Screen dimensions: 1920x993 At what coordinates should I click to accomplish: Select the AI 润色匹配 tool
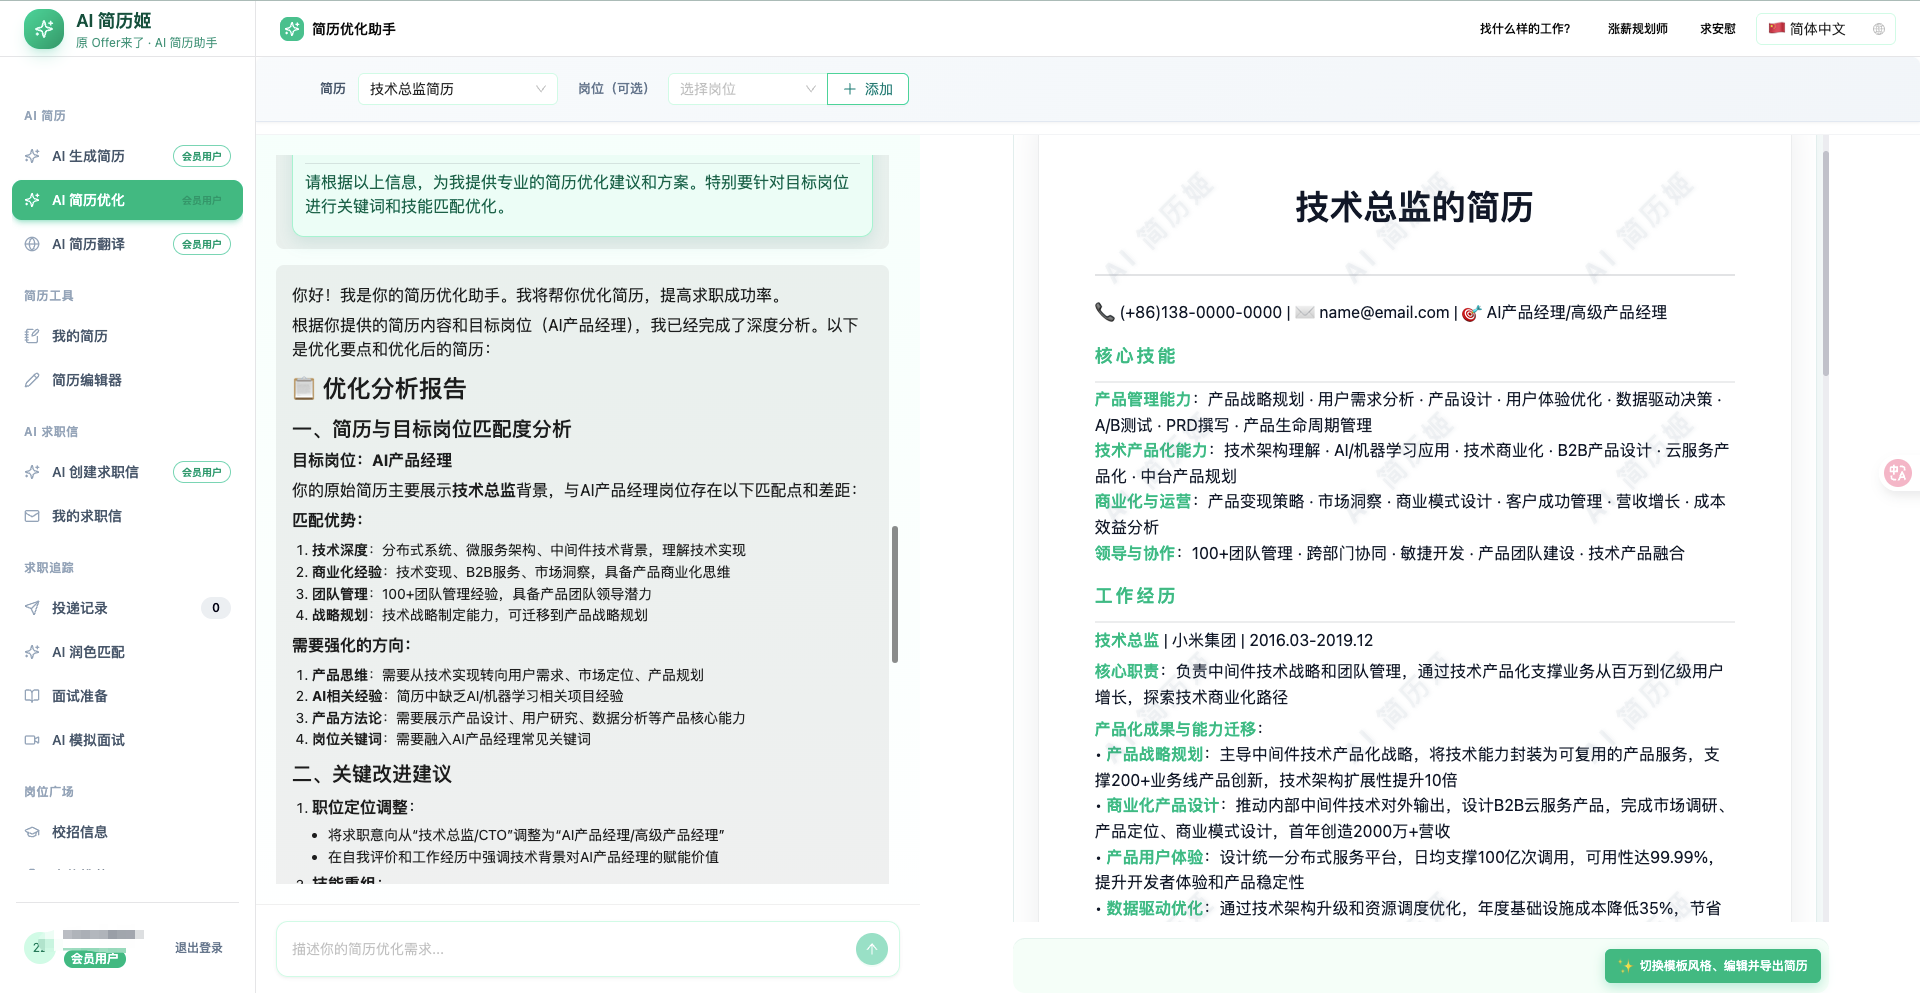(87, 652)
